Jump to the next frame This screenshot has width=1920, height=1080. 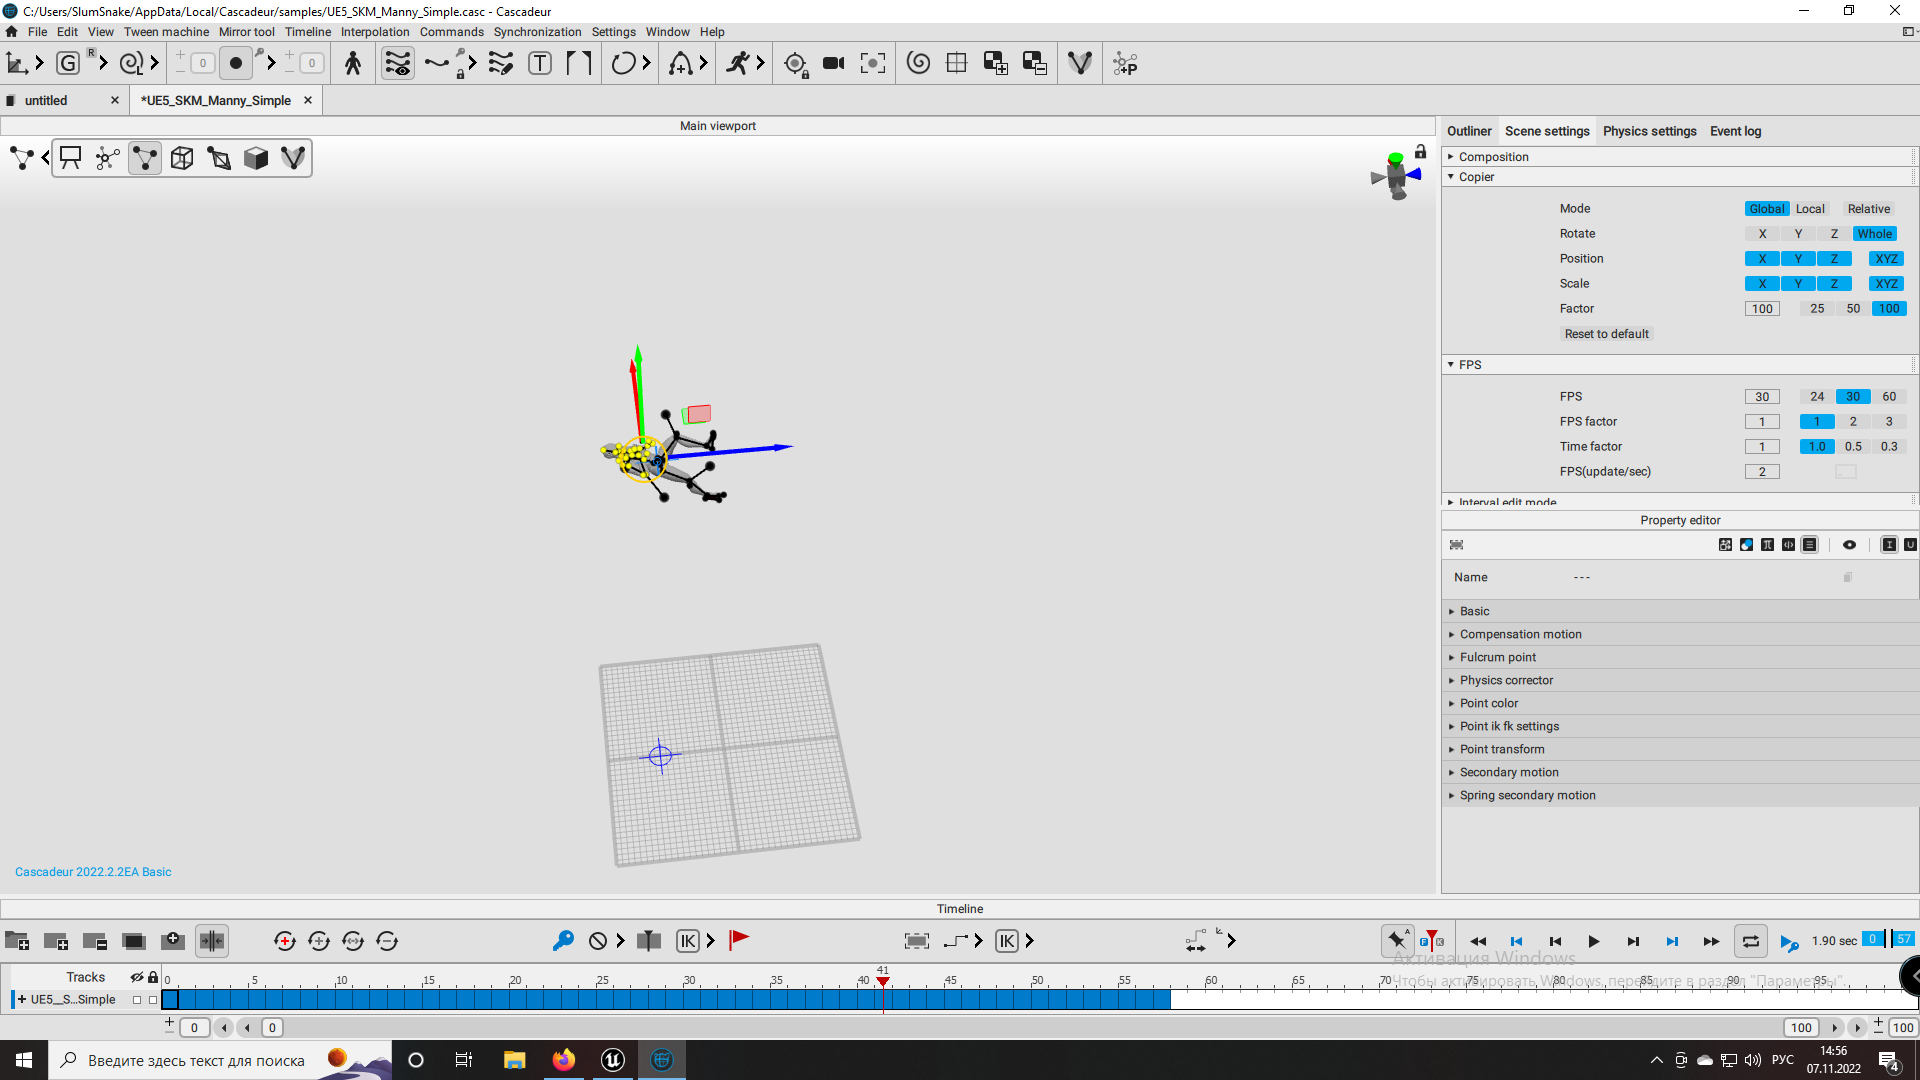coord(1632,941)
